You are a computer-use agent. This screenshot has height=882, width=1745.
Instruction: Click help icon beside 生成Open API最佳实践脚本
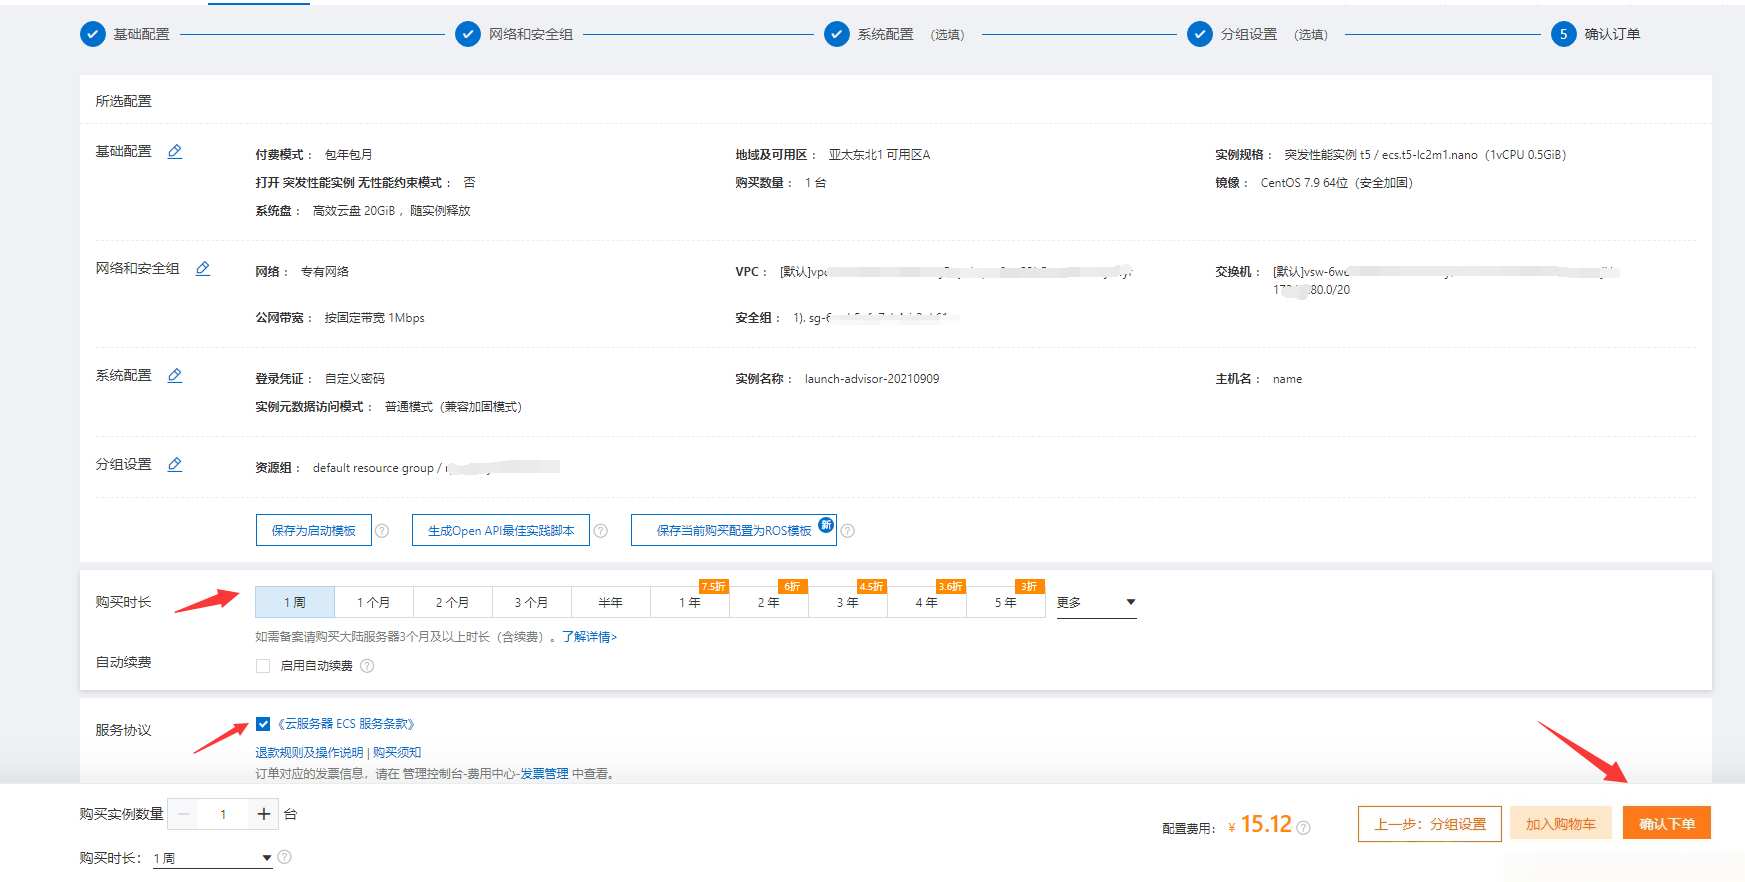pyautogui.click(x=600, y=531)
